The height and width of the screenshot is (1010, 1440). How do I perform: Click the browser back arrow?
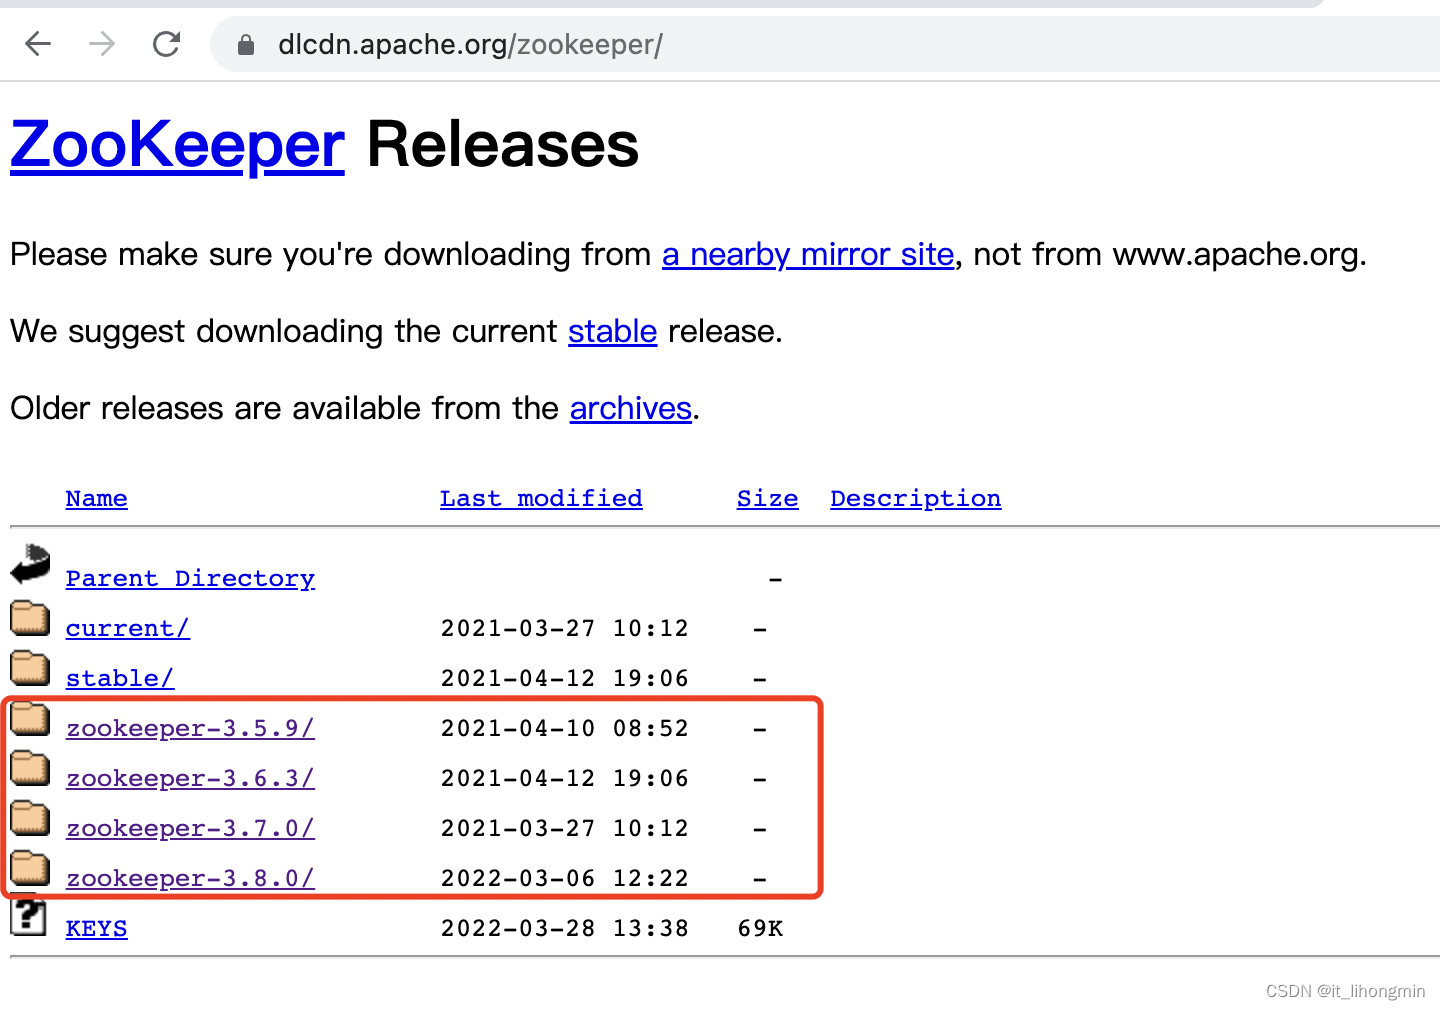38,44
